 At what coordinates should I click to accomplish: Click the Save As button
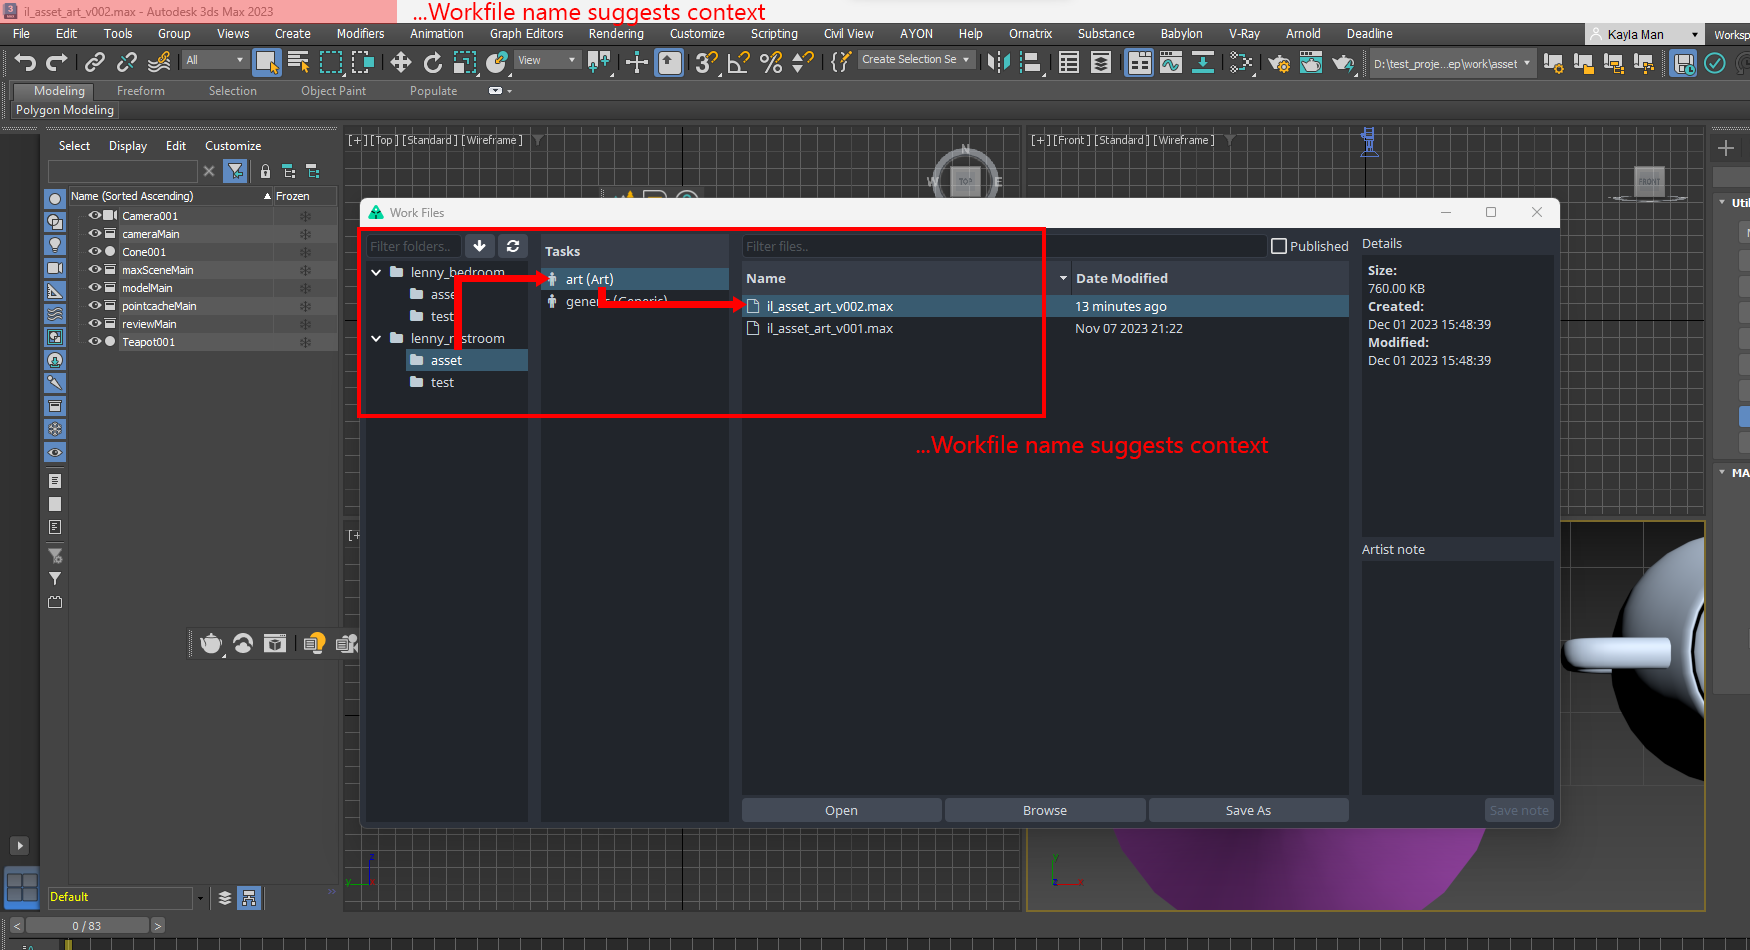coord(1248,810)
